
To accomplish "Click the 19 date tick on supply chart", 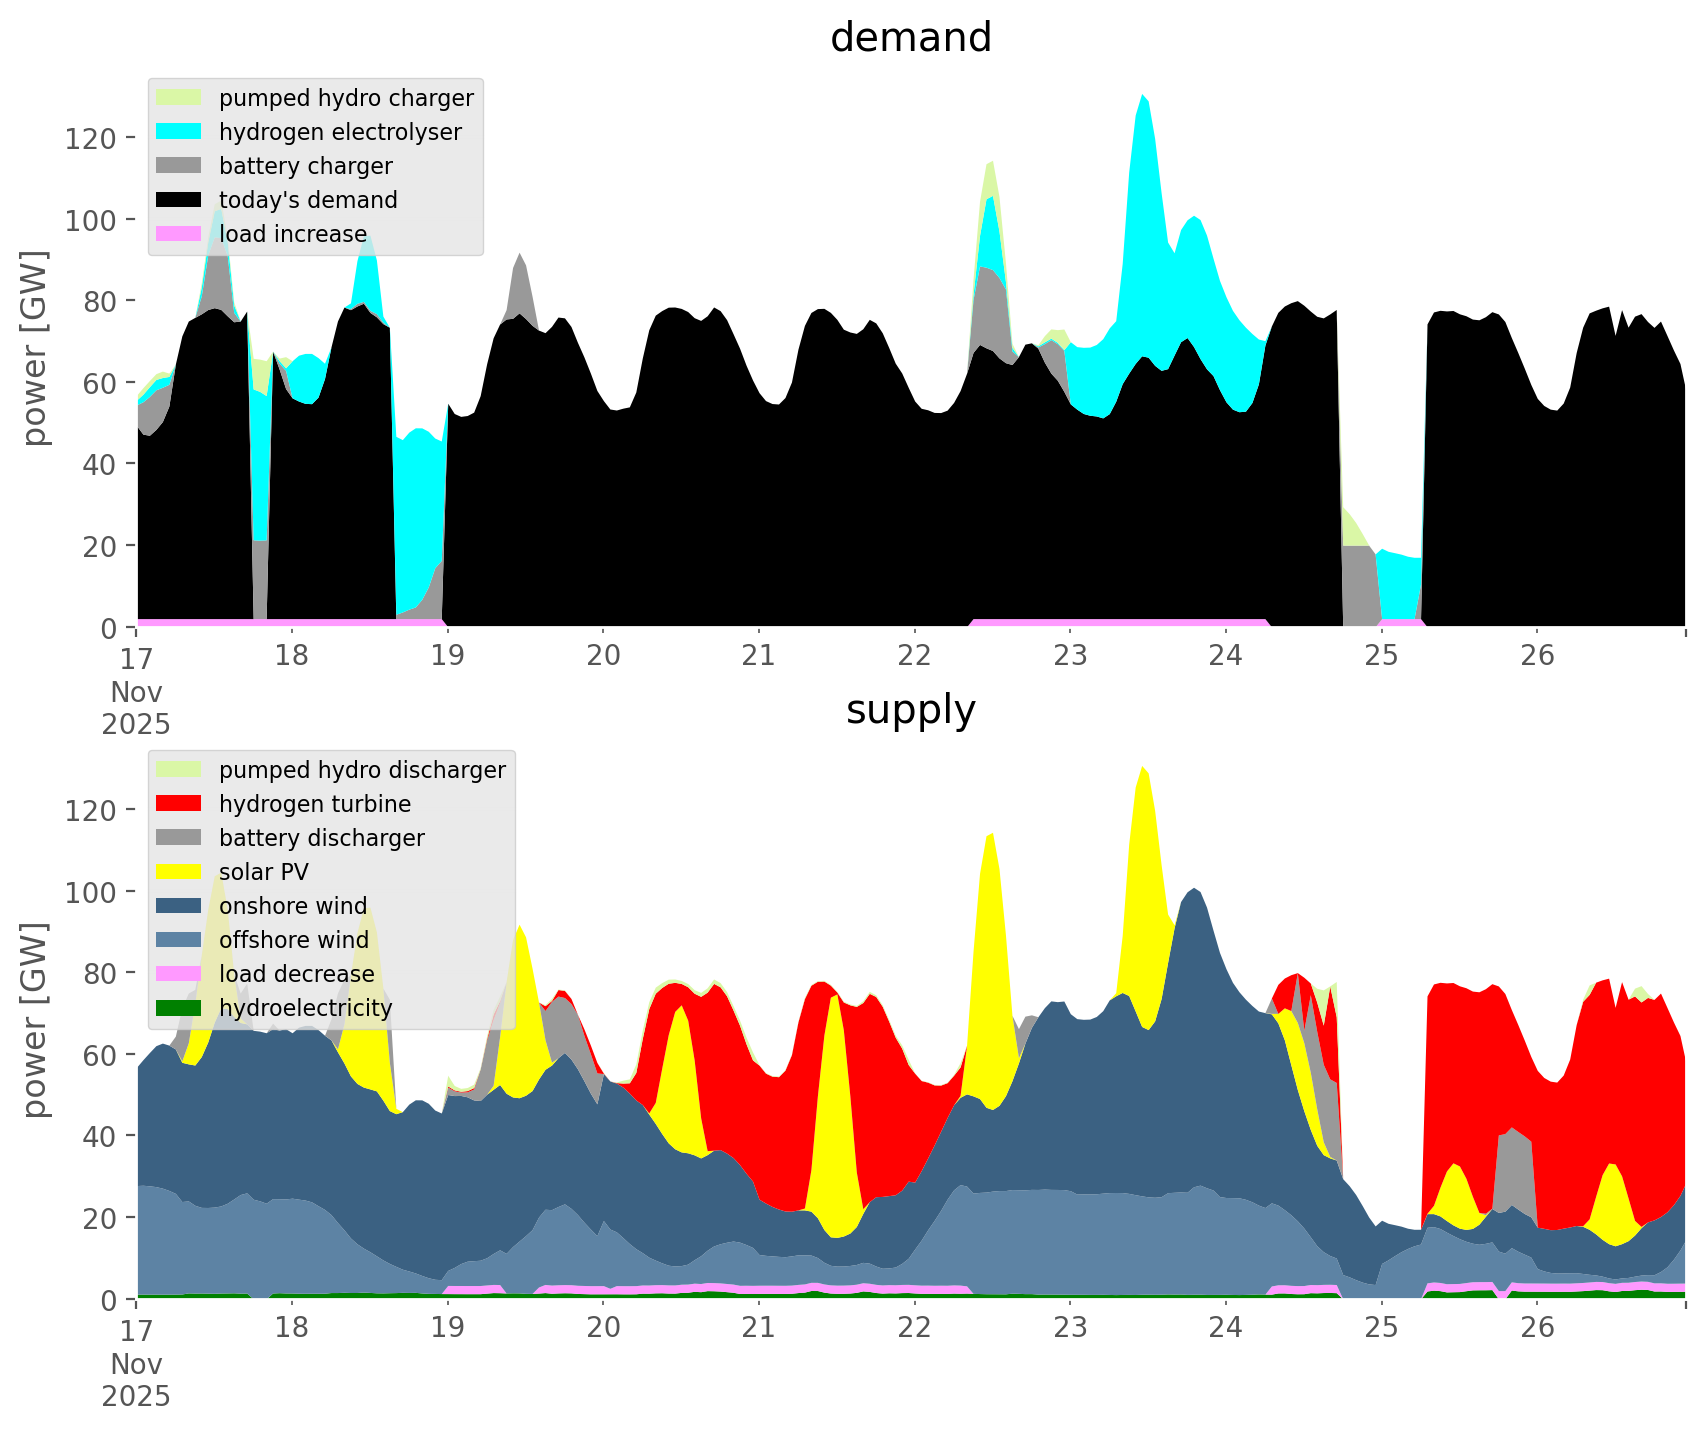I will pos(447,1328).
